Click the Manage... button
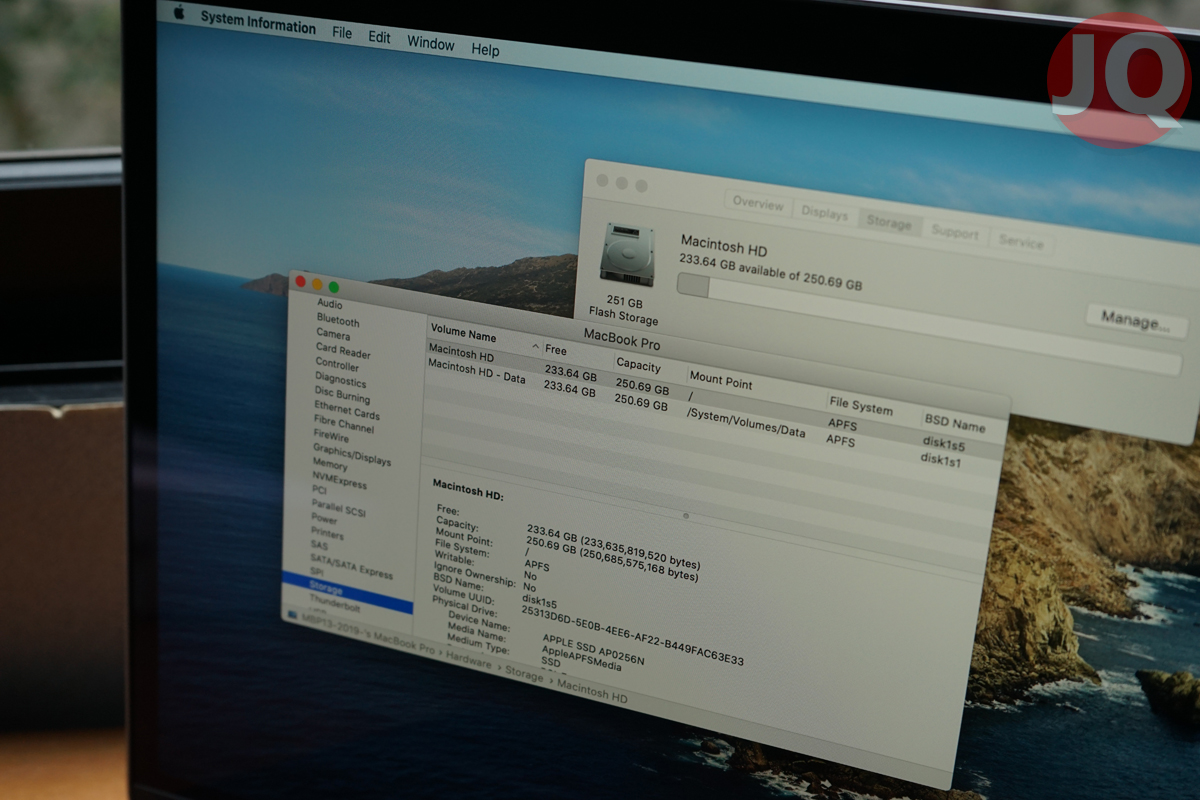Viewport: 1200px width, 800px height. (1136, 320)
